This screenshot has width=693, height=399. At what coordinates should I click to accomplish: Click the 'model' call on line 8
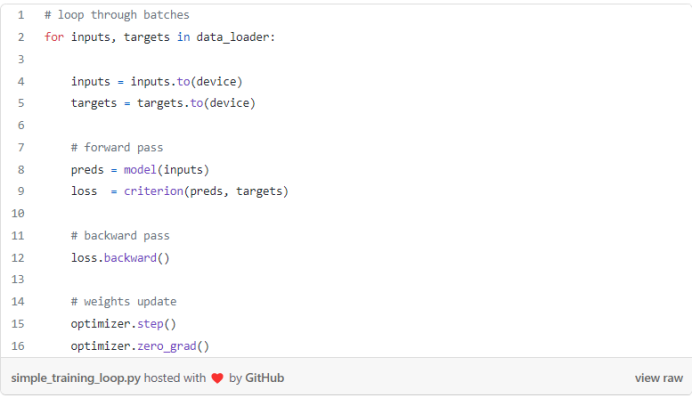tap(140, 170)
